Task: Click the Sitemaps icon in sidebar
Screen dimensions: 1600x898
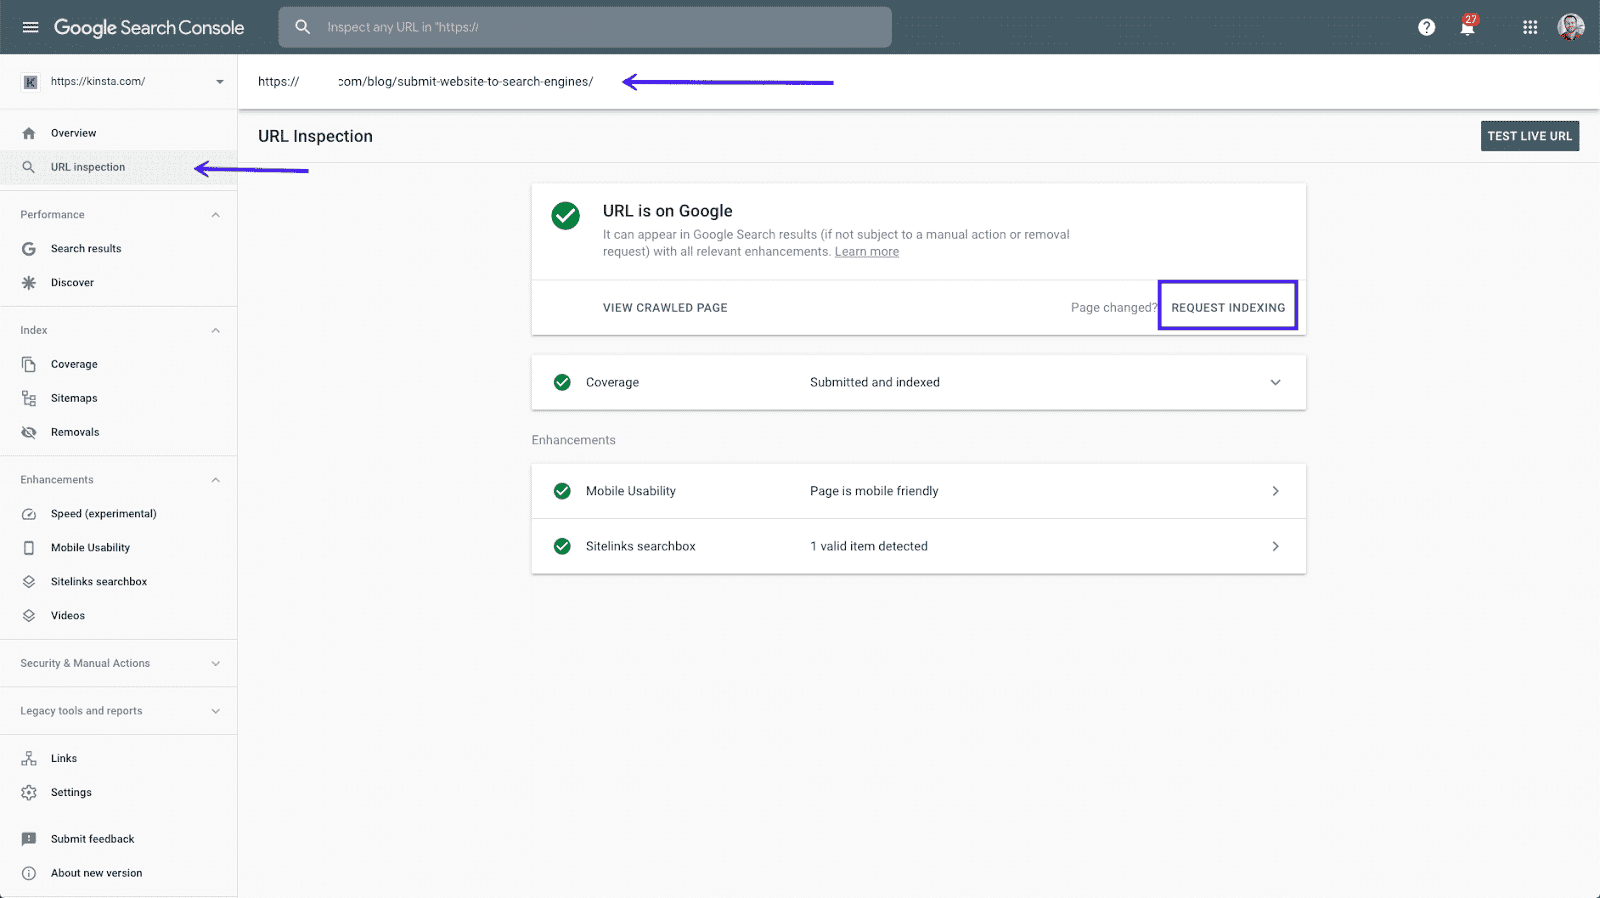Action: pos(29,398)
